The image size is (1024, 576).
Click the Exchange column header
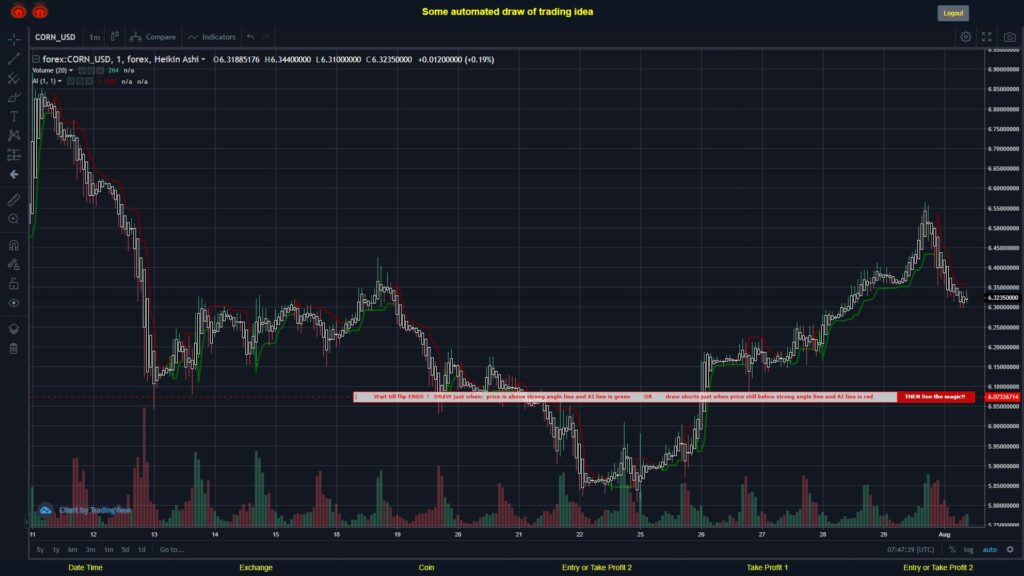coord(256,568)
